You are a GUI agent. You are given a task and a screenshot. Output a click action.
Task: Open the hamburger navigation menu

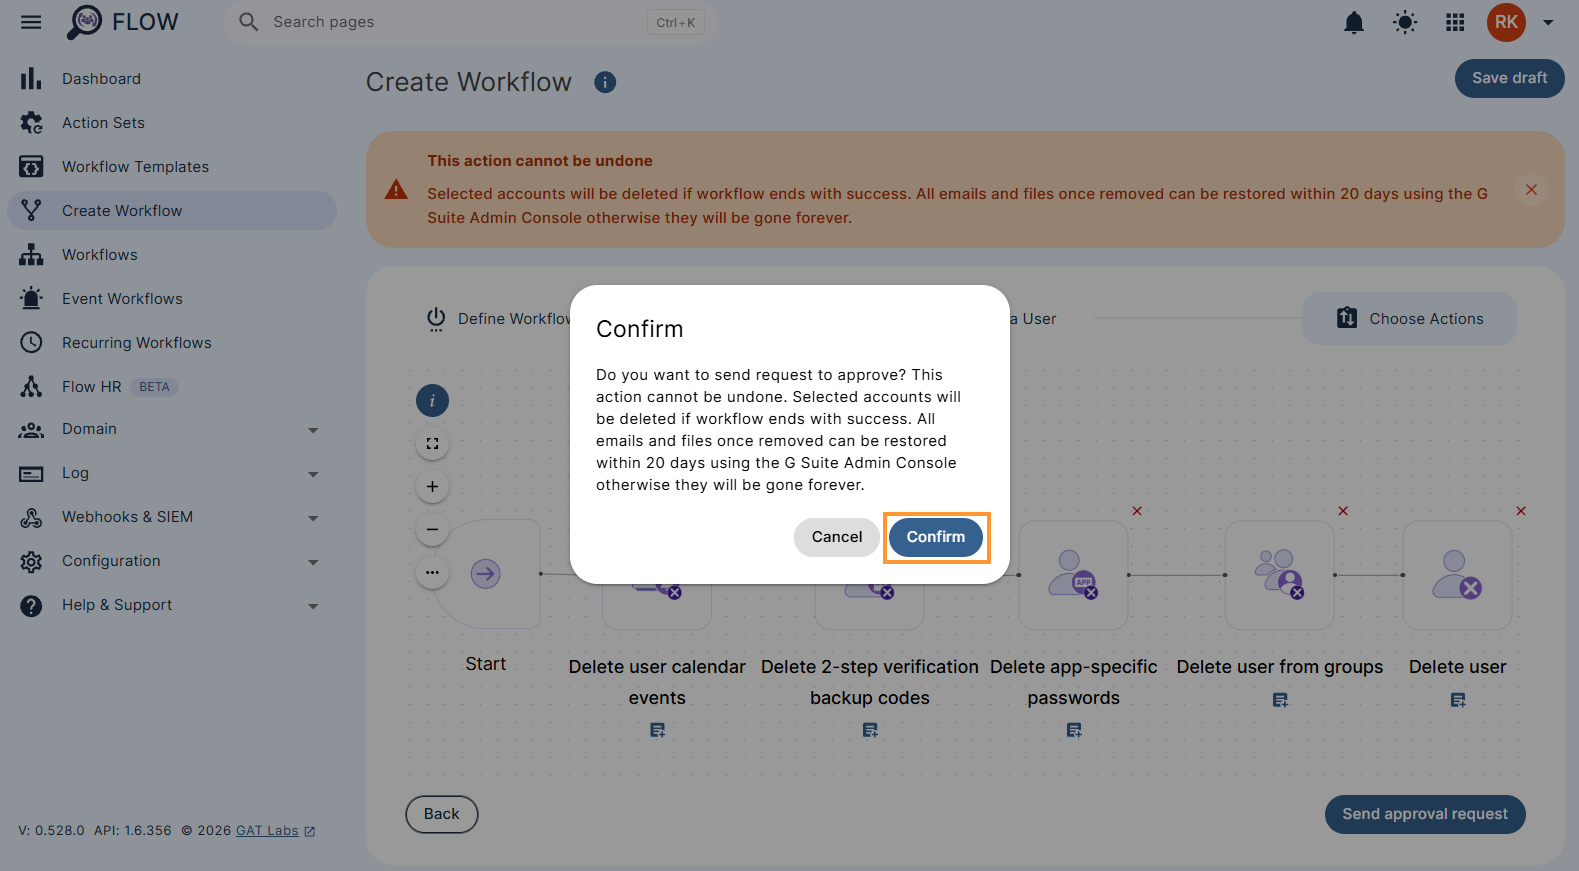coord(31,22)
